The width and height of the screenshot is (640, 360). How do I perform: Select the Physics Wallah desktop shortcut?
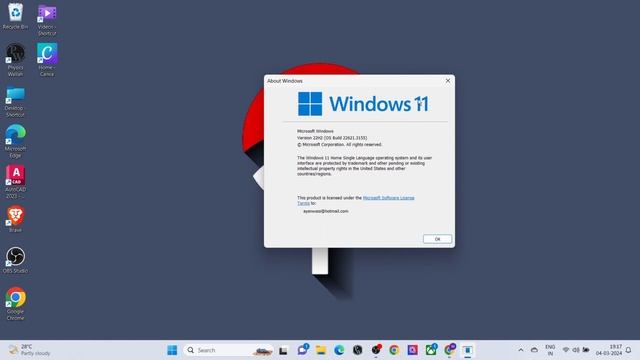tap(16, 60)
